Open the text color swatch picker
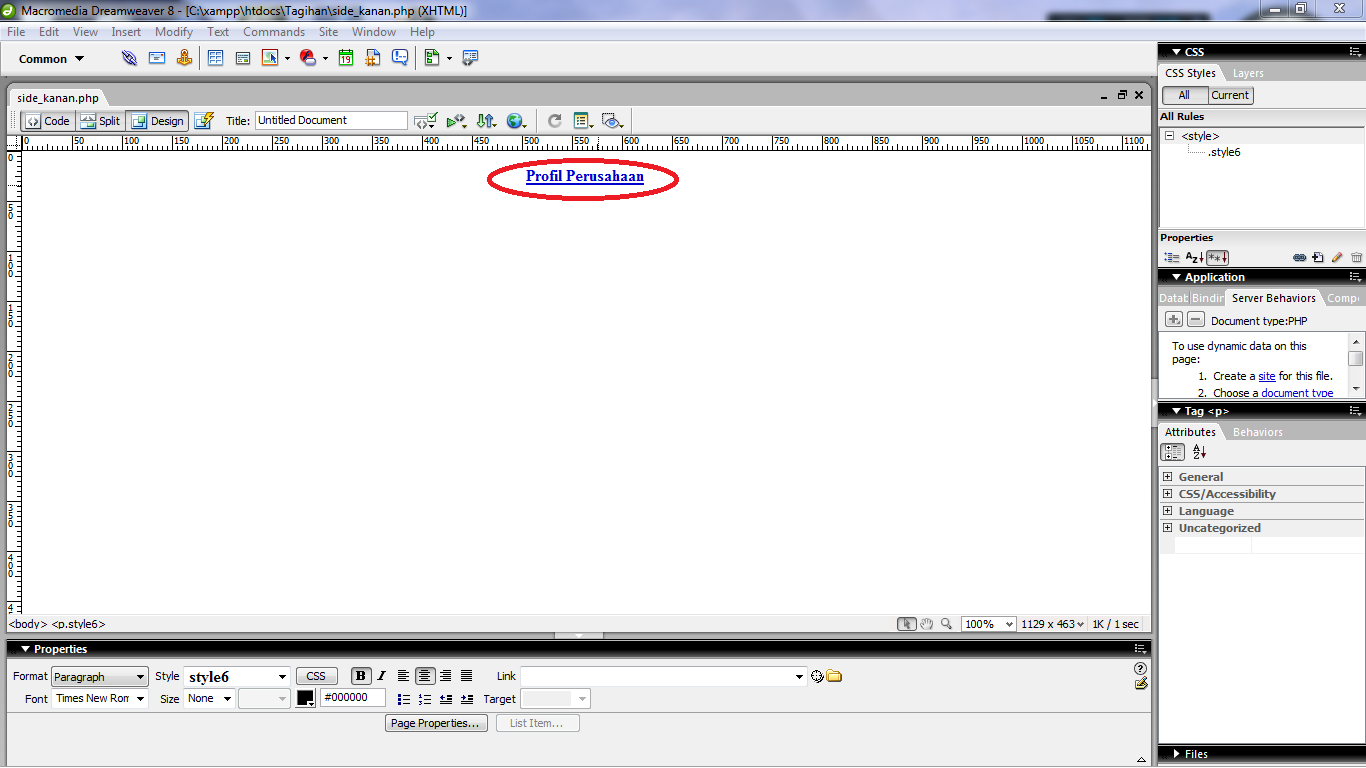This screenshot has width=1366, height=768. [x=306, y=697]
